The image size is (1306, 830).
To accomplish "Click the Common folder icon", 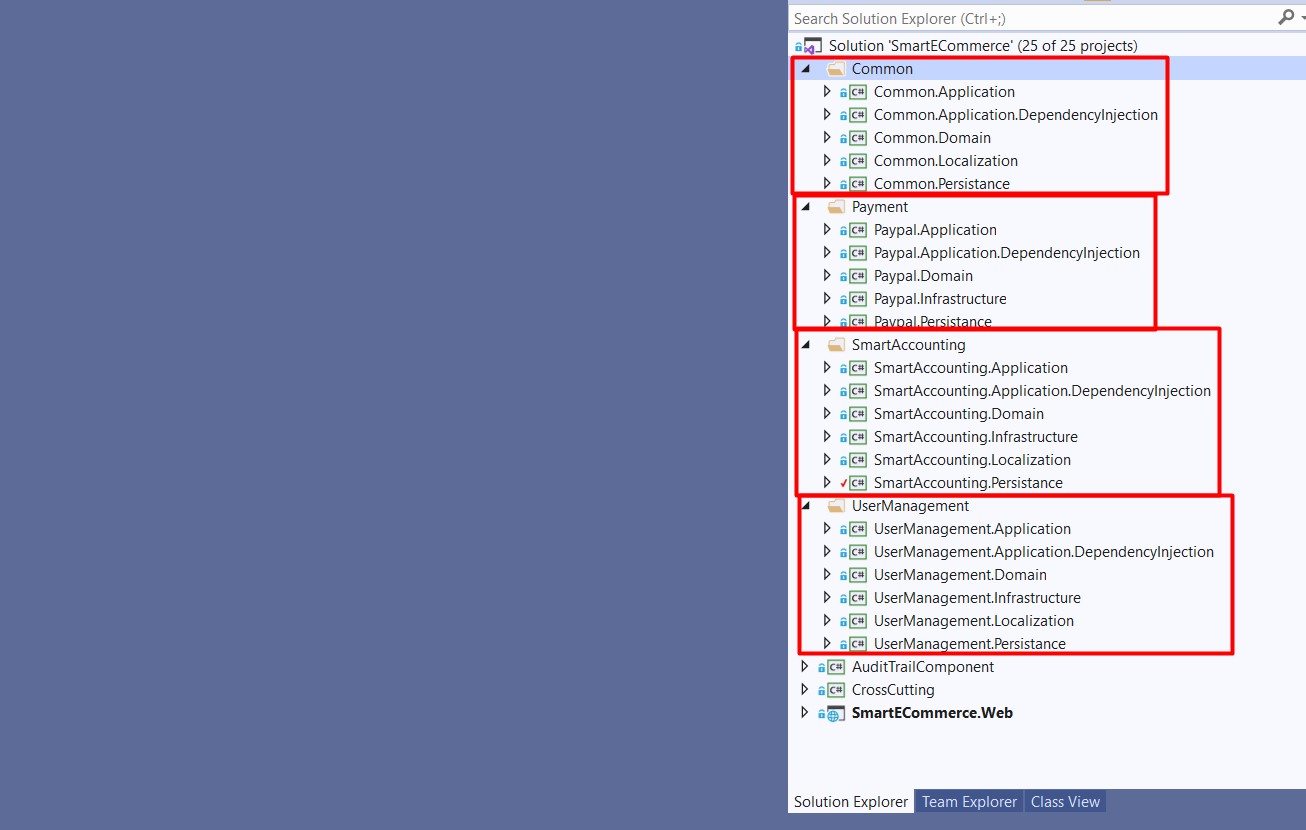I will pos(836,69).
